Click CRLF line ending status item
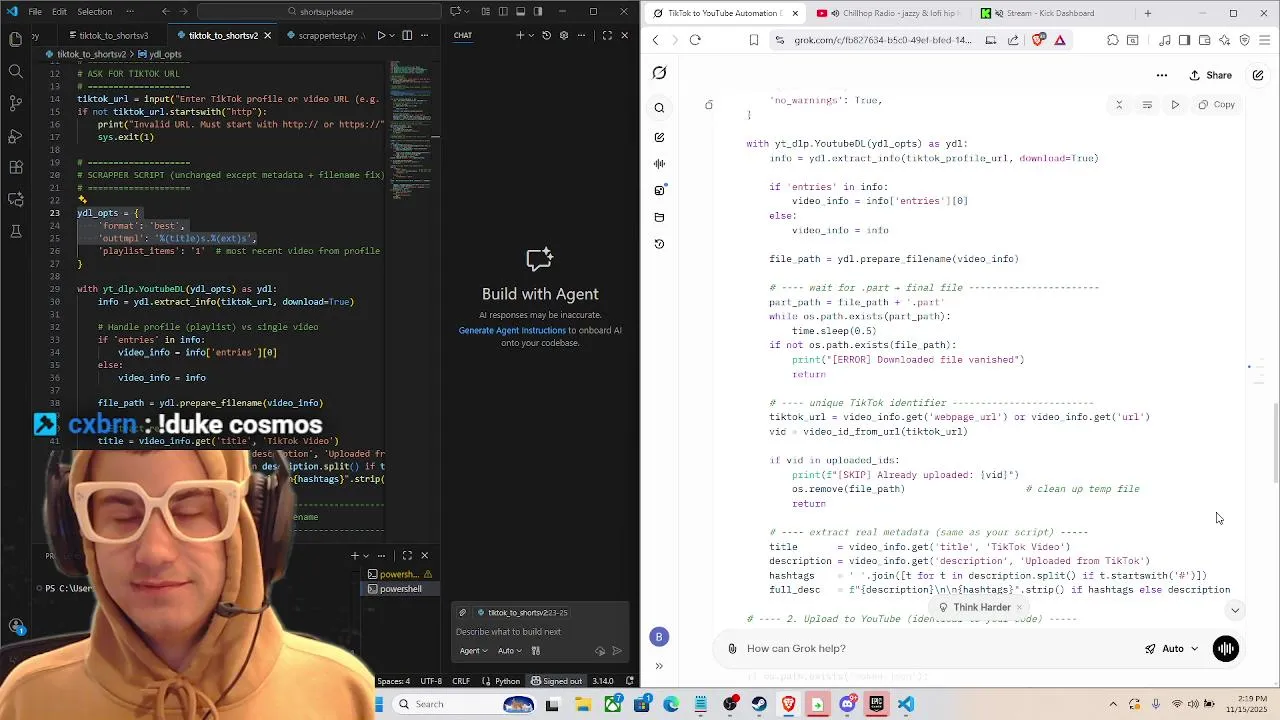This screenshot has width=1280, height=720. pyautogui.click(x=461, y=681)
